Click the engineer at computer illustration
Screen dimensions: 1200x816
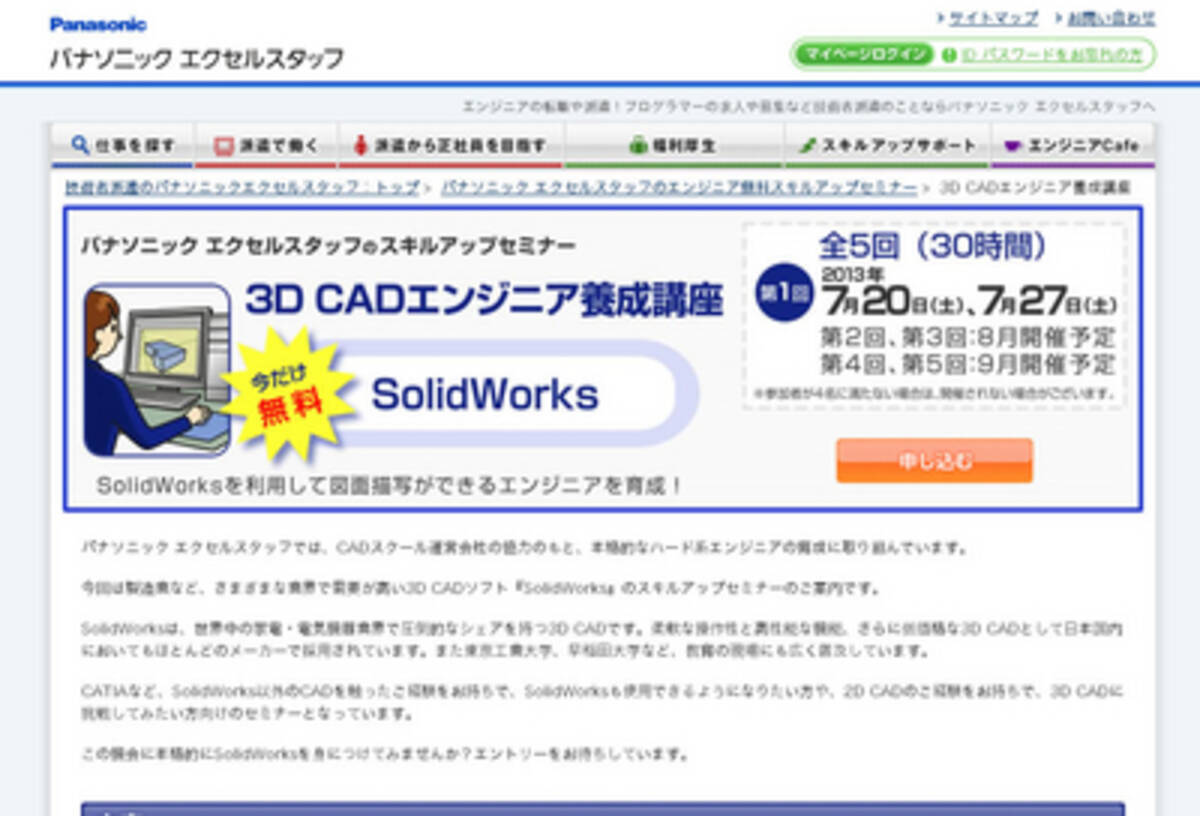(156, 370)
